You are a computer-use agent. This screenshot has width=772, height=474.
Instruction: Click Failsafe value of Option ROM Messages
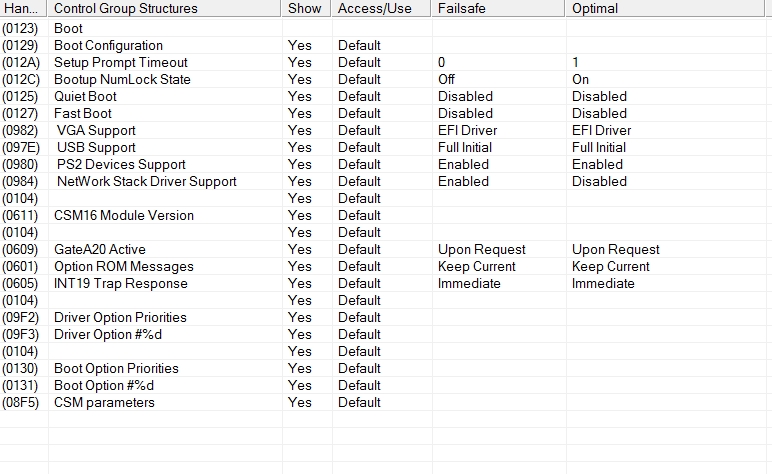(477, 266)
